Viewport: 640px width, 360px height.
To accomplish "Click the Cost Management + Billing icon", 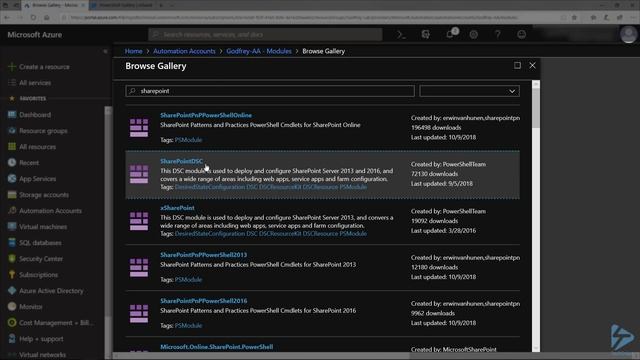I will pyautogui.click(x=12, y=322).
